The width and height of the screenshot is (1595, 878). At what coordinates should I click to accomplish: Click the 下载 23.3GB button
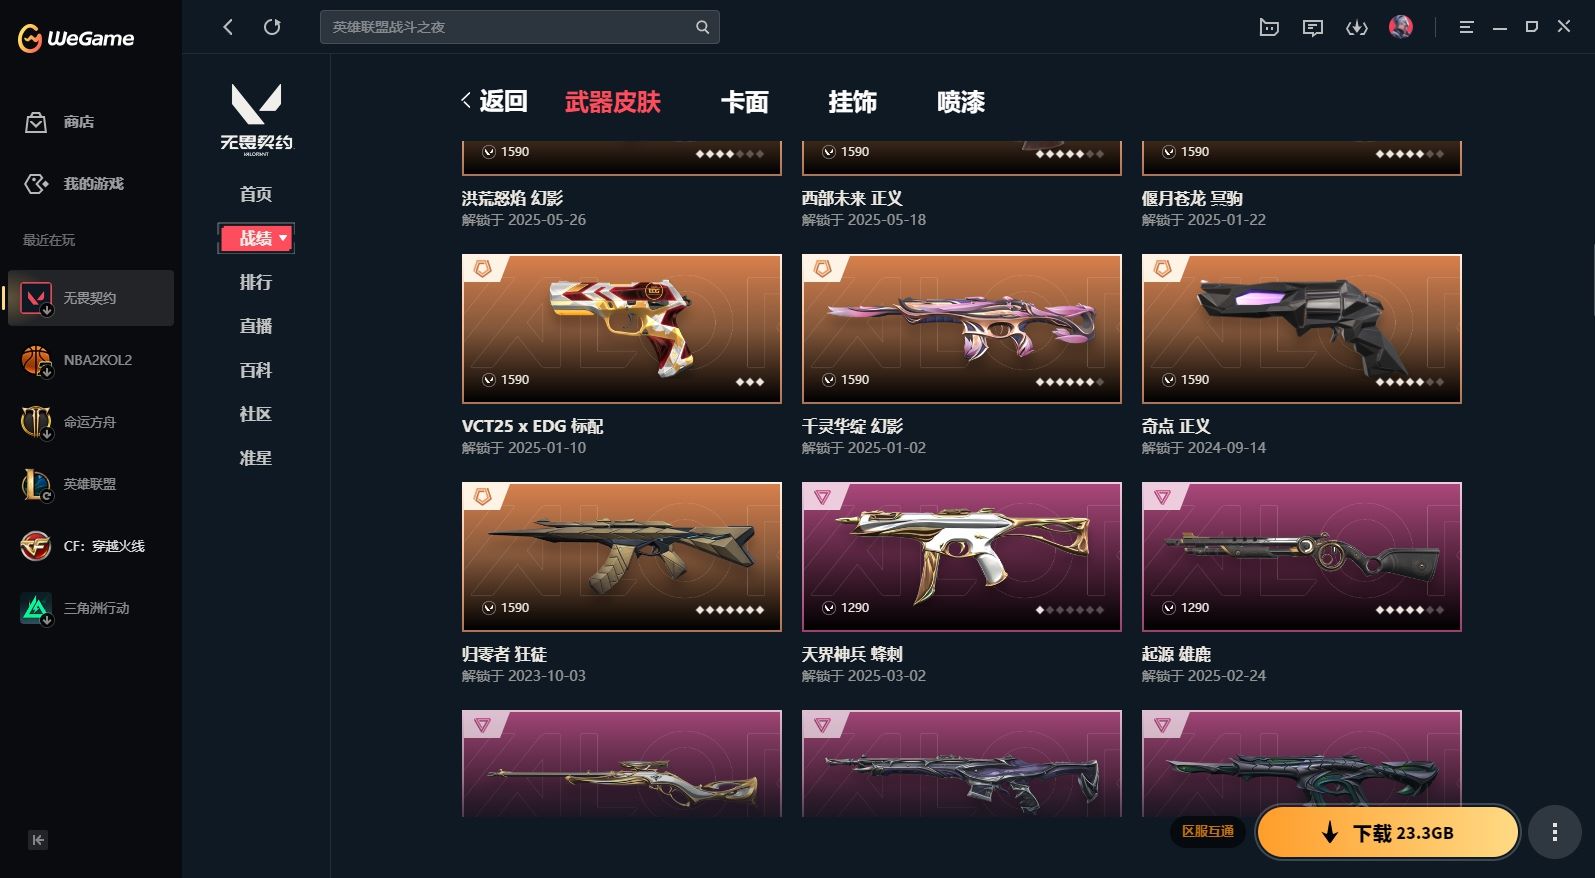[1388, 833]
